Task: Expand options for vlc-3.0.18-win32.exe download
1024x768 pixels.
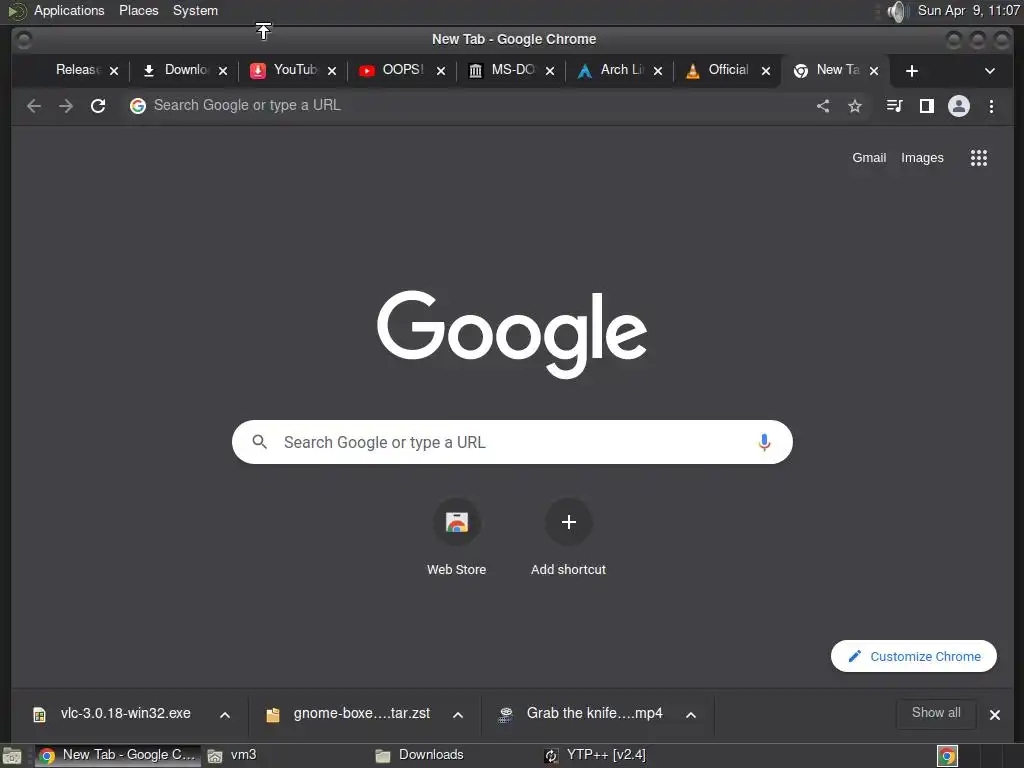Action: [225, 715]
